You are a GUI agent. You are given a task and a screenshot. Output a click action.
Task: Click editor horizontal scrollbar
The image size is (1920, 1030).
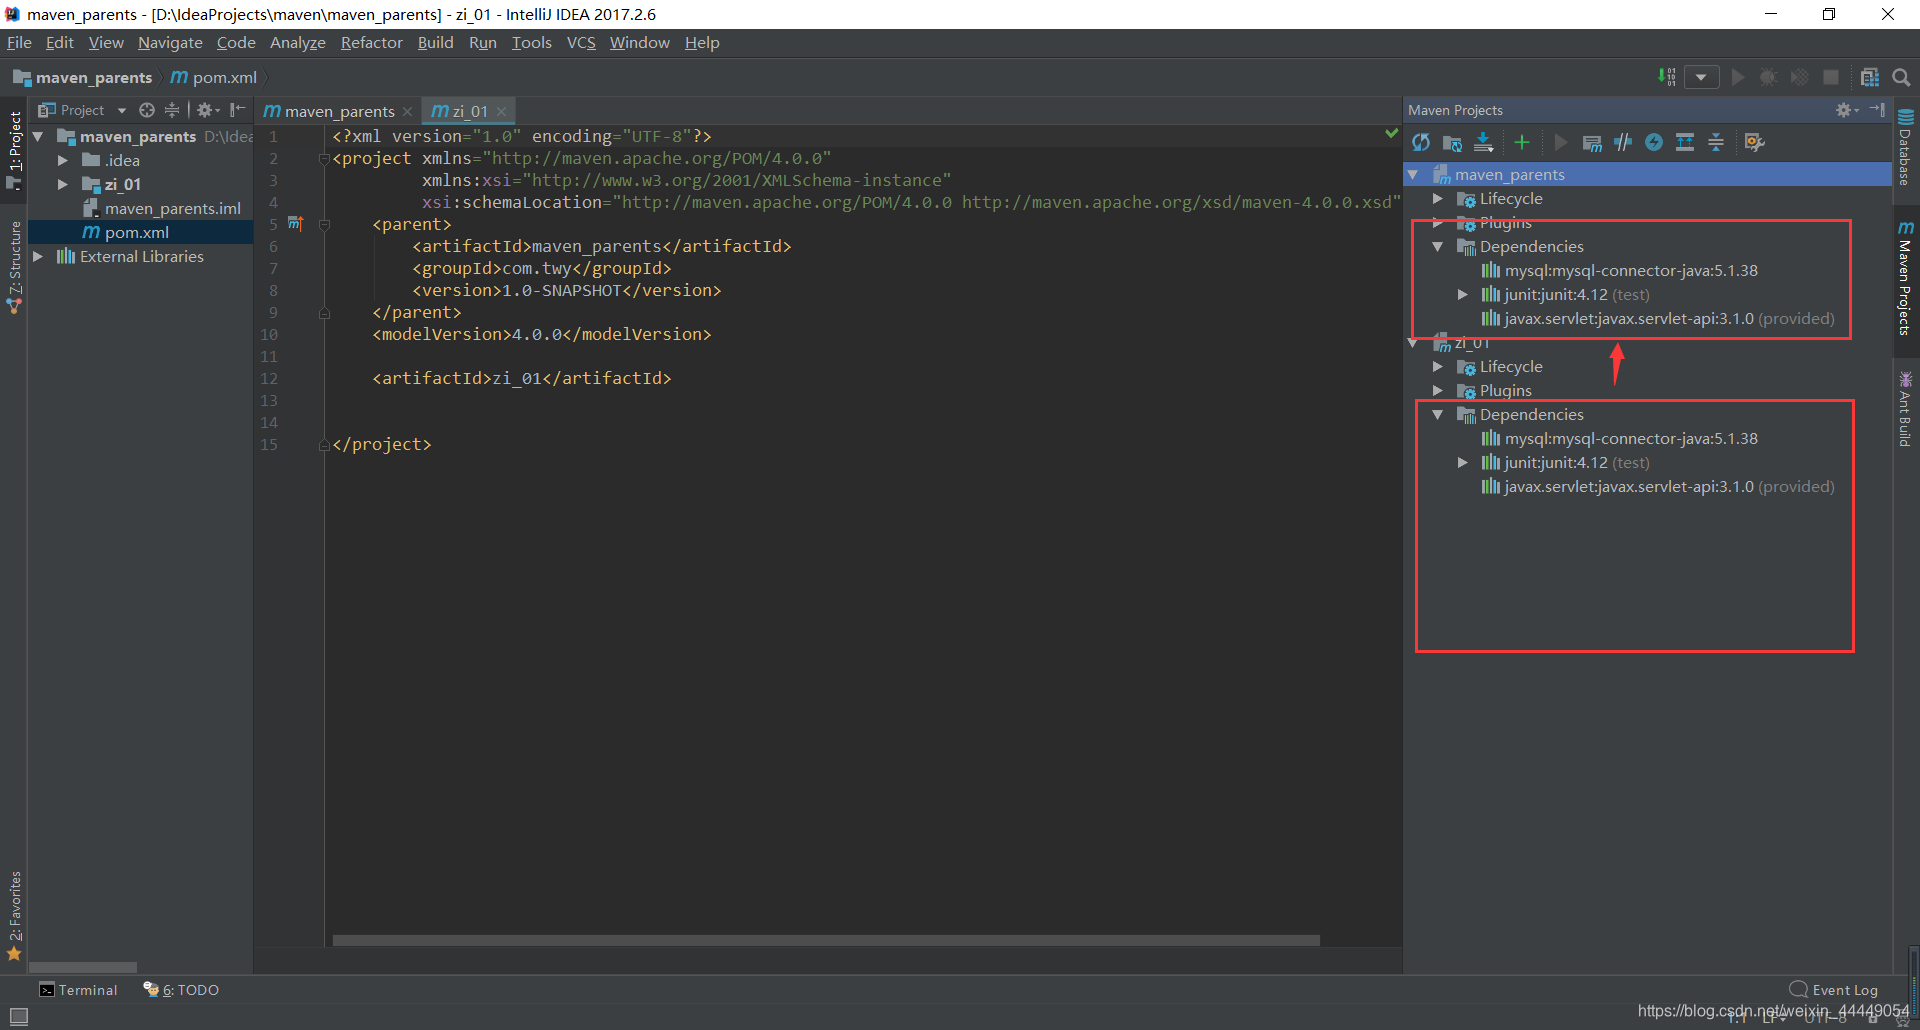826,940
